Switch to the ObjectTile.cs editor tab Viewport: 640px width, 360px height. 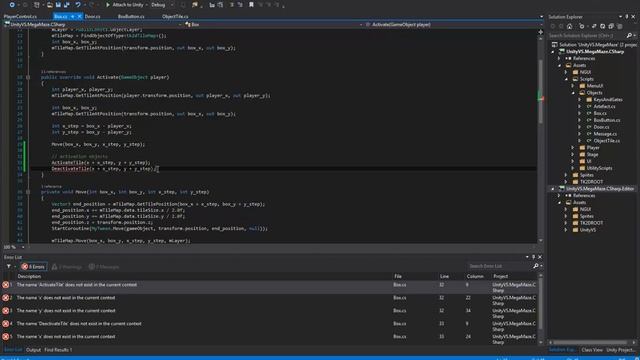click(x=175, y=16)
